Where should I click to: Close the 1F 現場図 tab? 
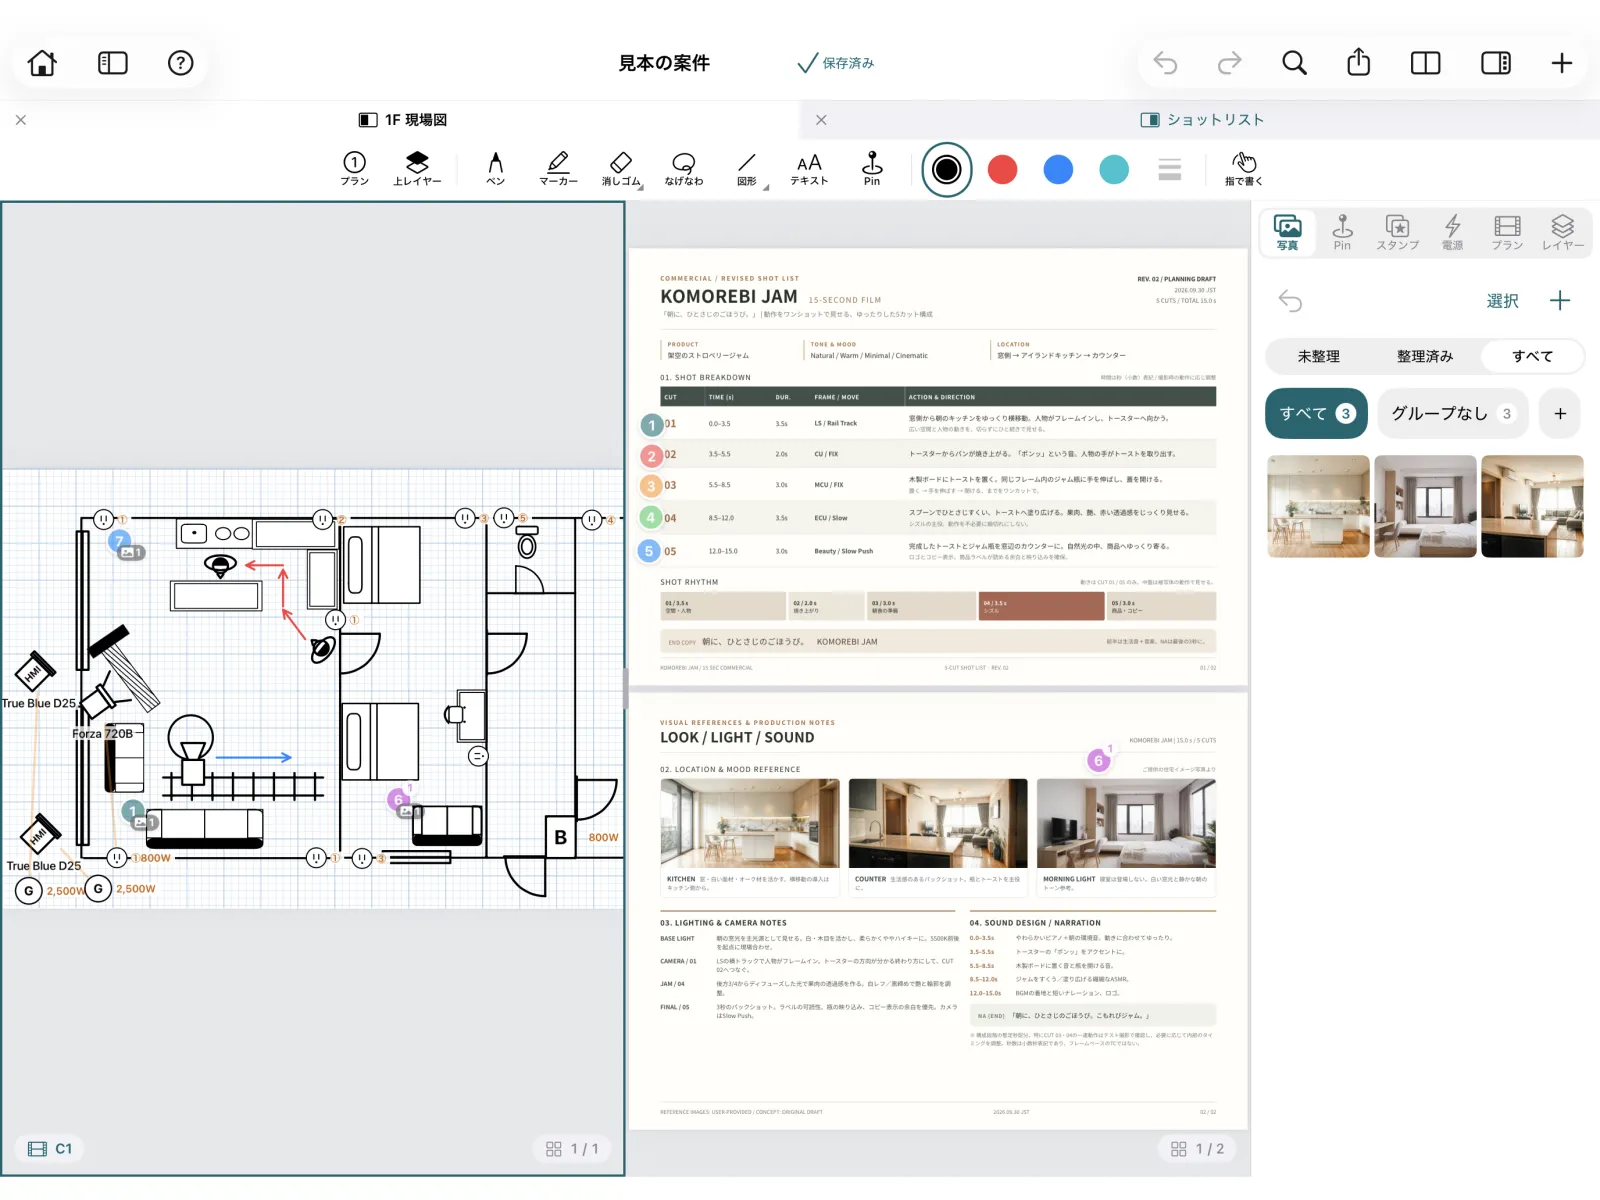21,120
